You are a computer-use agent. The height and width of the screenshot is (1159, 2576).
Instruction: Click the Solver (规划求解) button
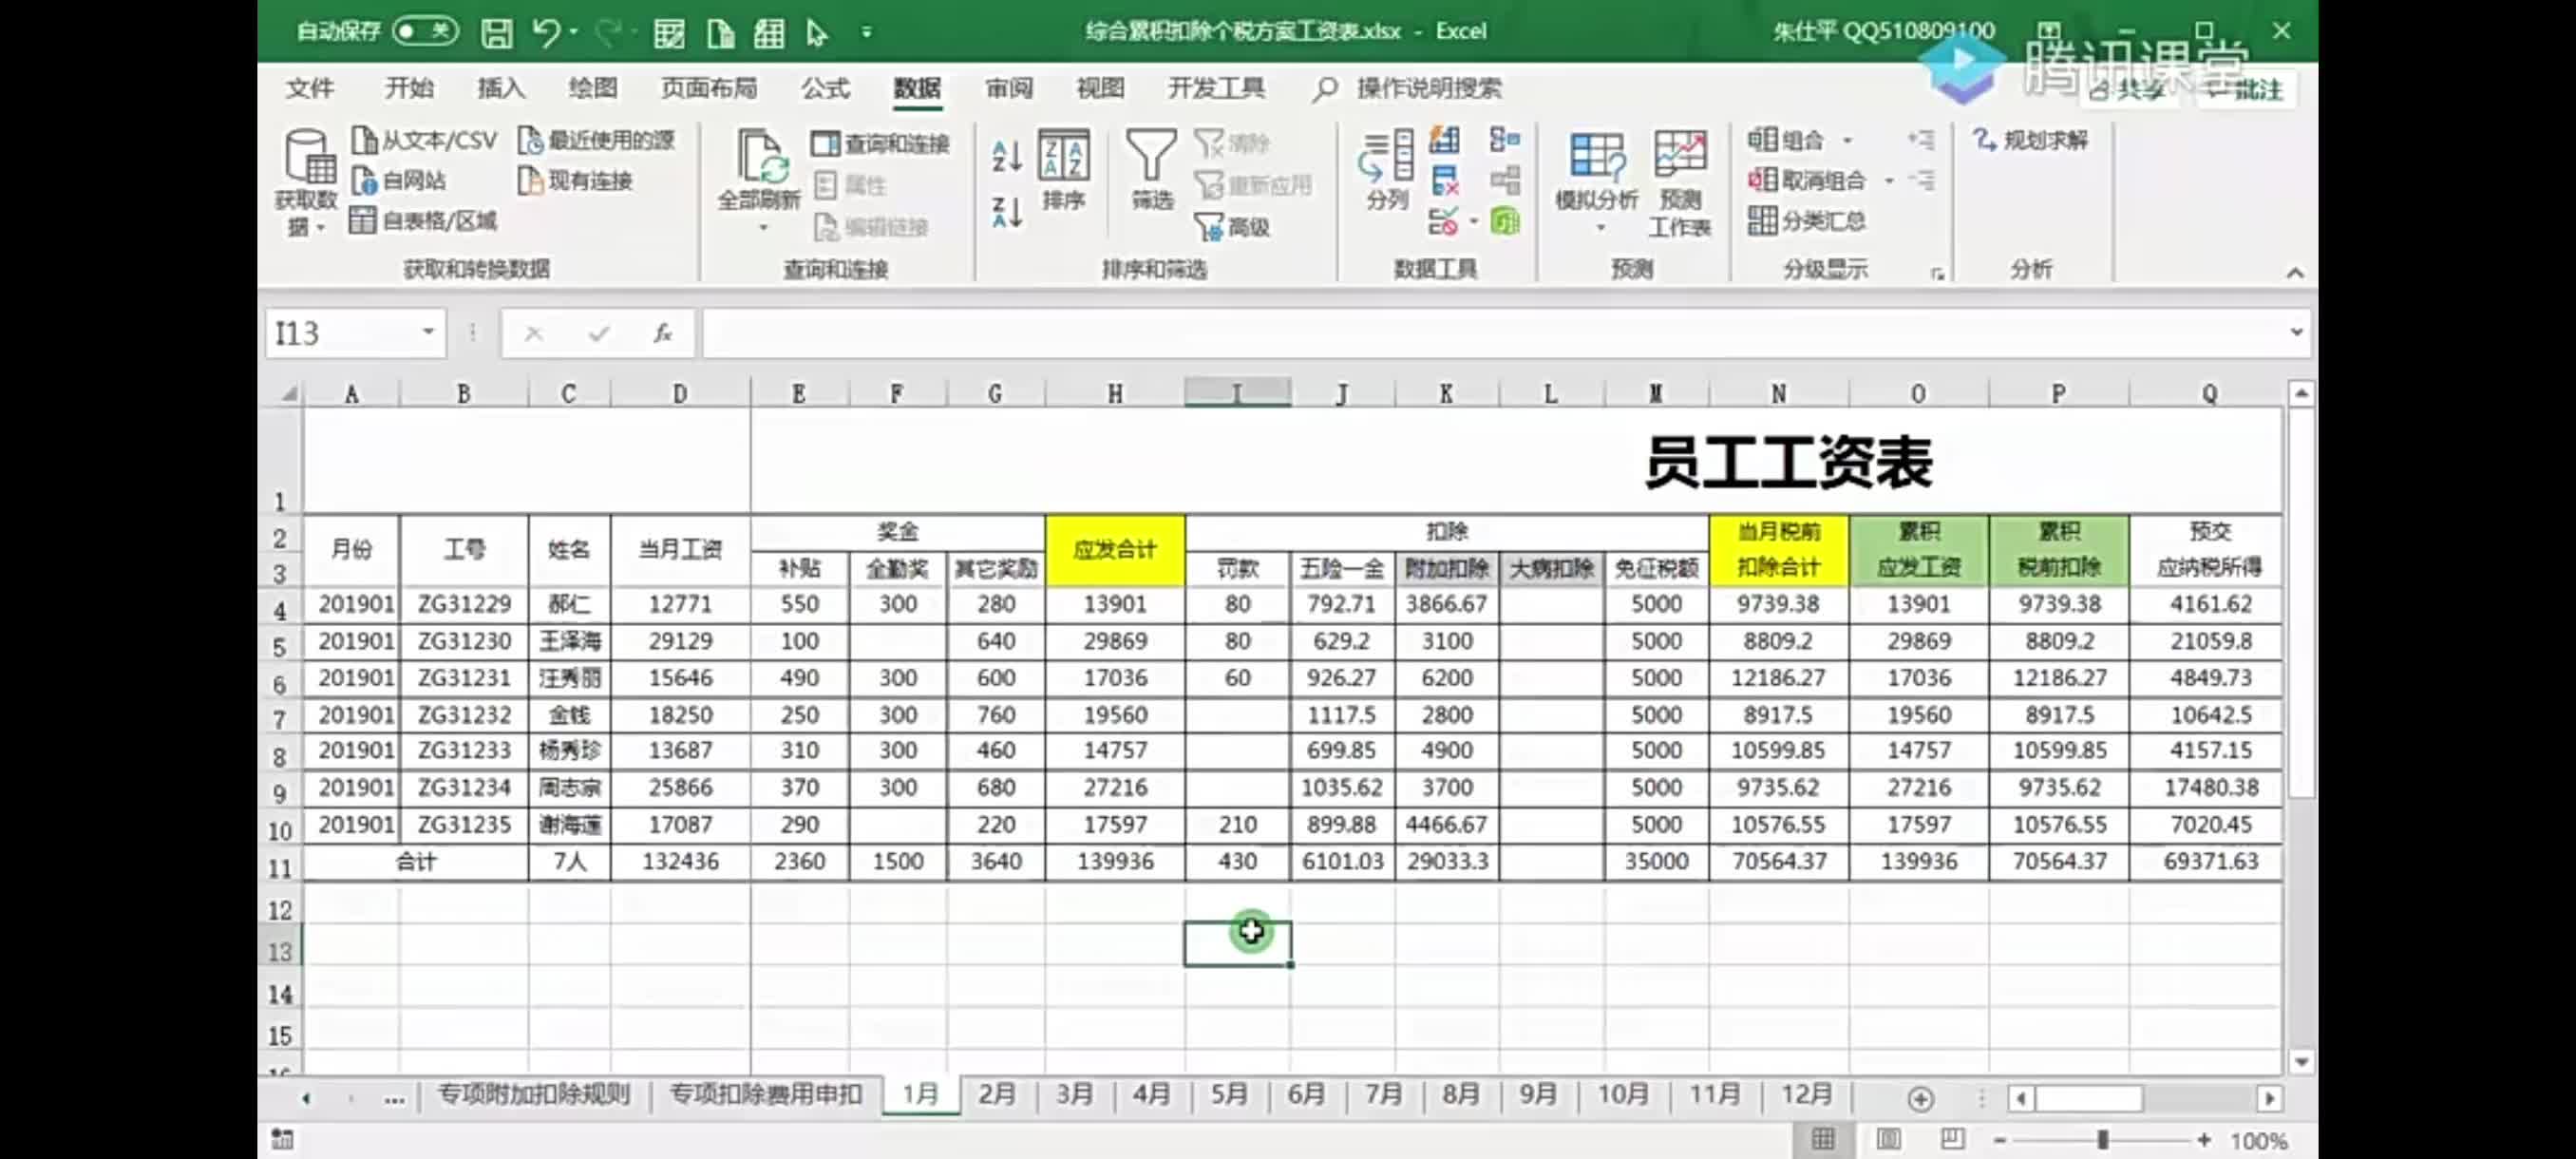(x=2031, y=140)
